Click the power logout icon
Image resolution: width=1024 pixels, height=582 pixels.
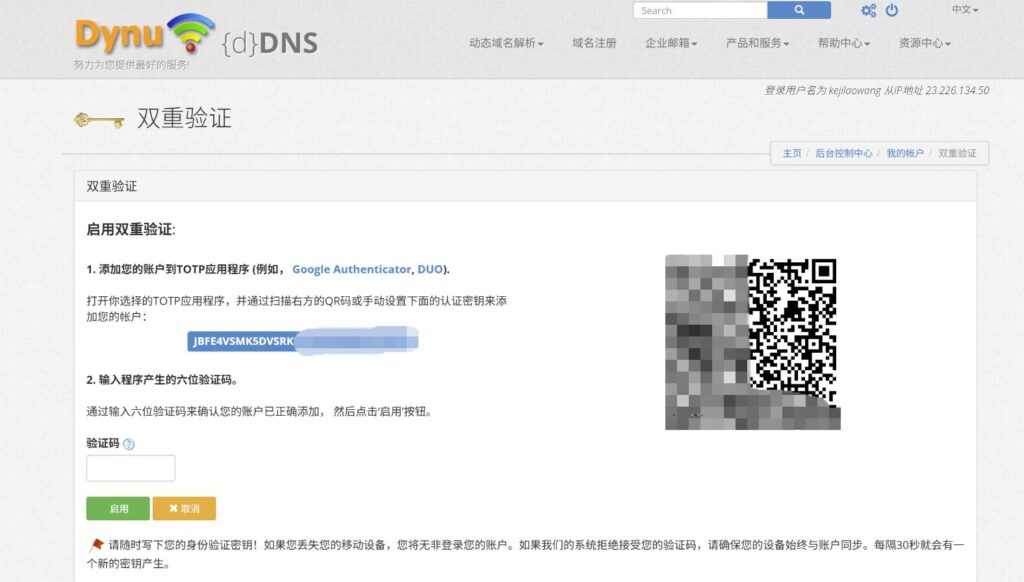coord(893,10)
